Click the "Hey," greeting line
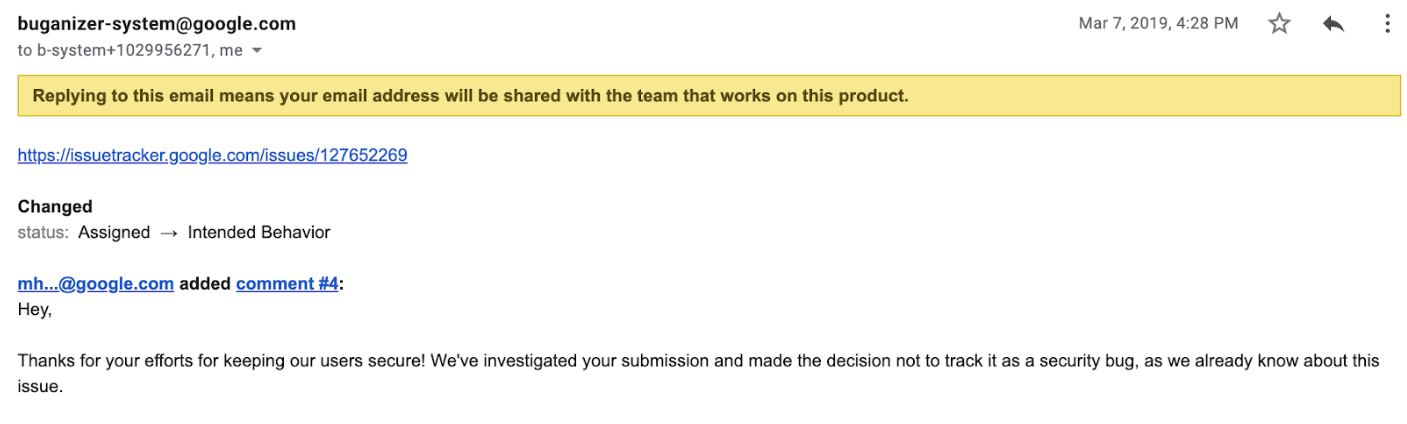 (x=35, y=310)
